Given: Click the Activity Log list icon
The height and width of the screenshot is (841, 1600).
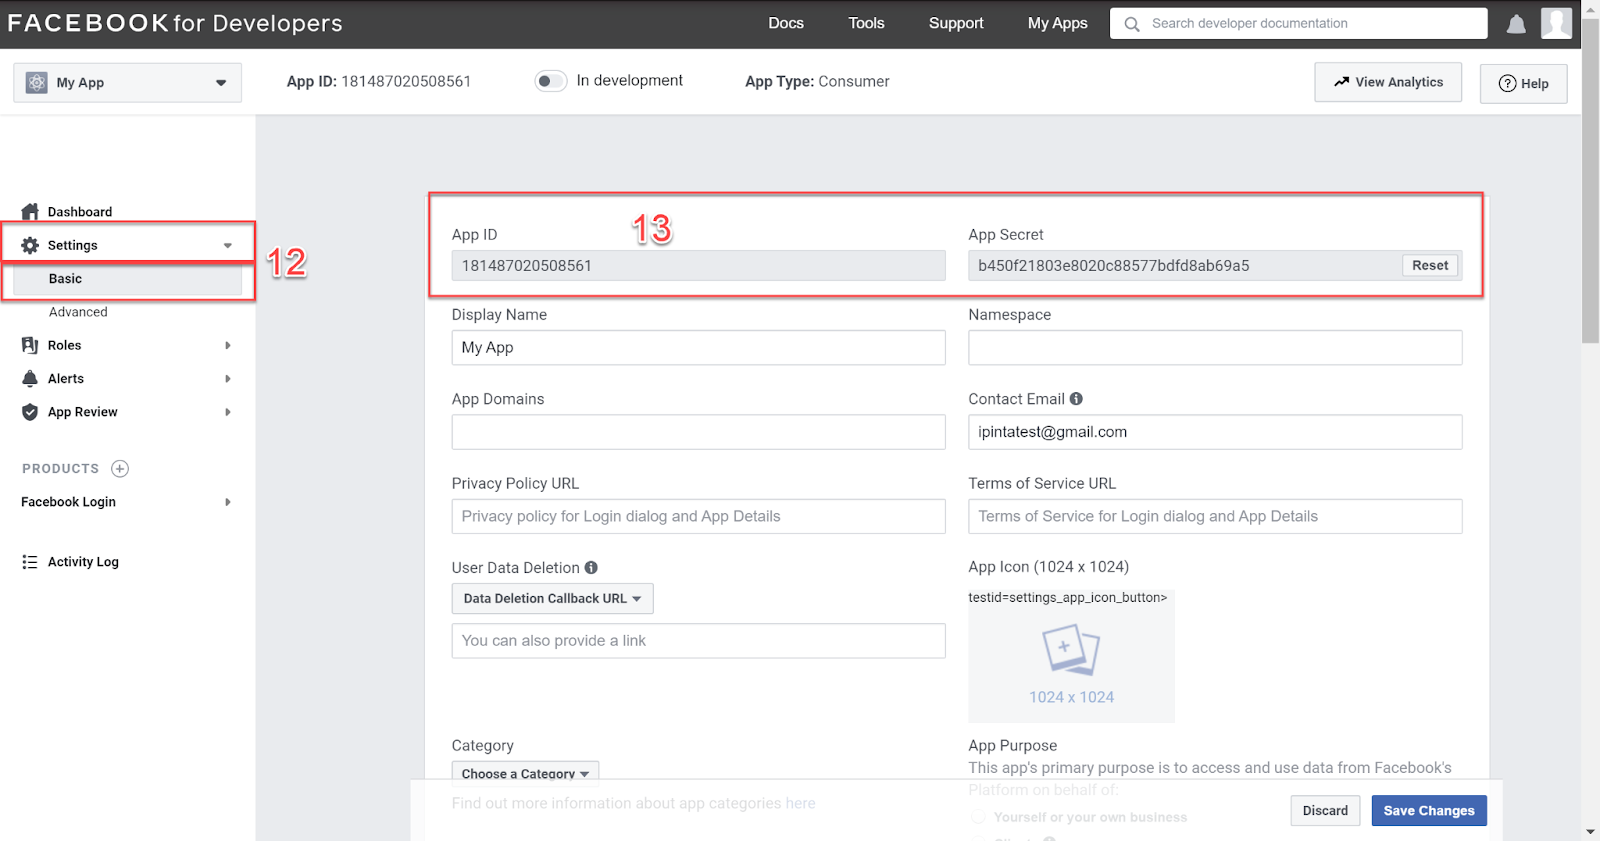Looking at the screenshot, I should click(x=30, y=562).
